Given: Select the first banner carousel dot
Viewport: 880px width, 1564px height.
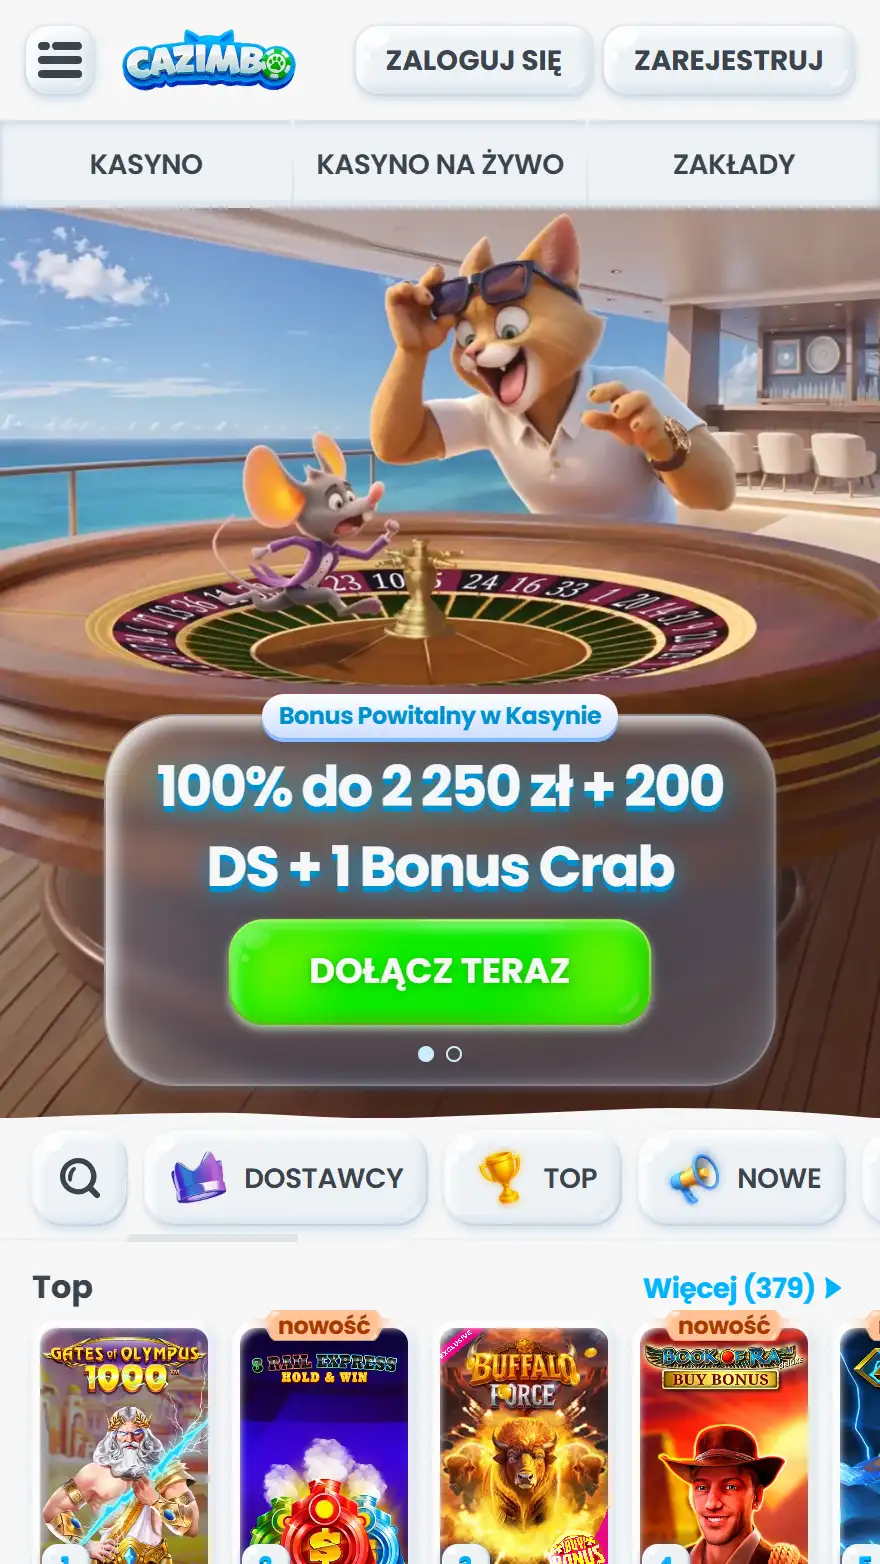Looking at the screenshot, I should click(x=426, y=1054).
